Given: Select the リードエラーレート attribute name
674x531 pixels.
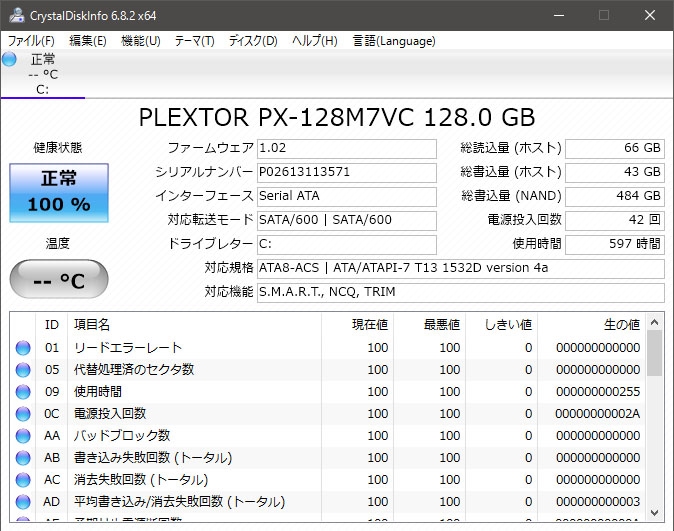Looking at the screenshot, I should [x=128, y=347].
